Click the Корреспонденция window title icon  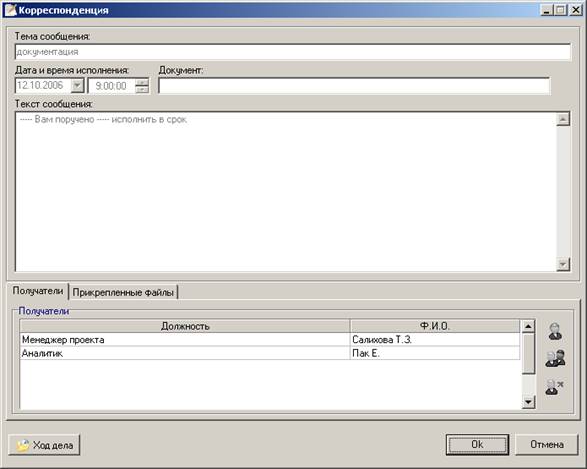pyautogui.click(x=11, y=9)
